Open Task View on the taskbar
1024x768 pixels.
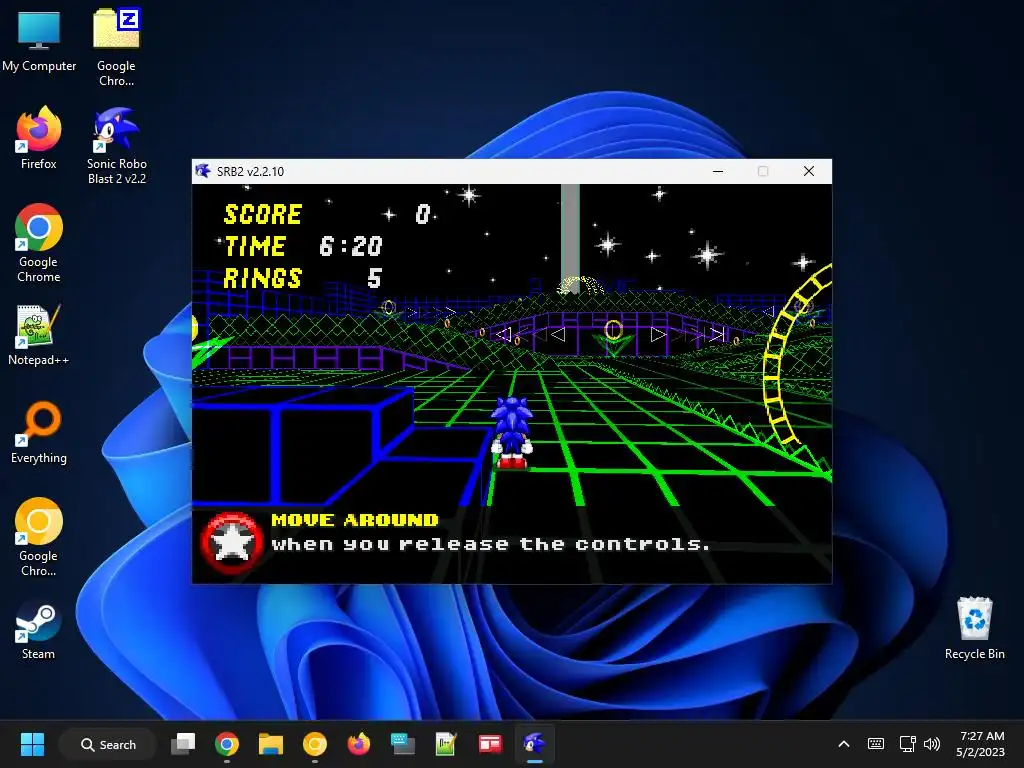pos(183,744)
